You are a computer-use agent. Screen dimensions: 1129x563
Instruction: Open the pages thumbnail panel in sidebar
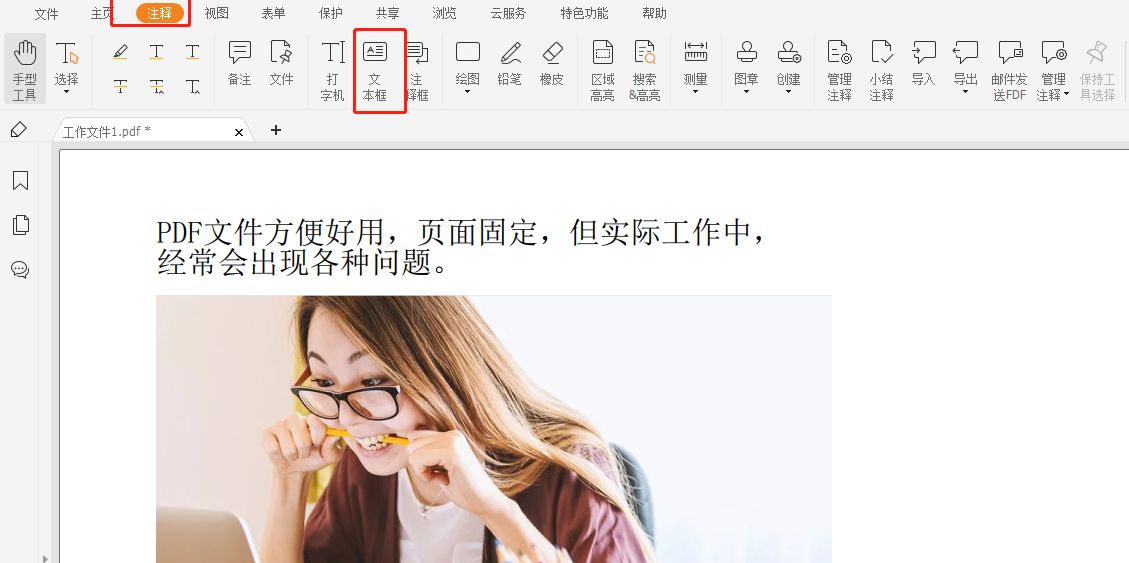(x=20, y=225)
